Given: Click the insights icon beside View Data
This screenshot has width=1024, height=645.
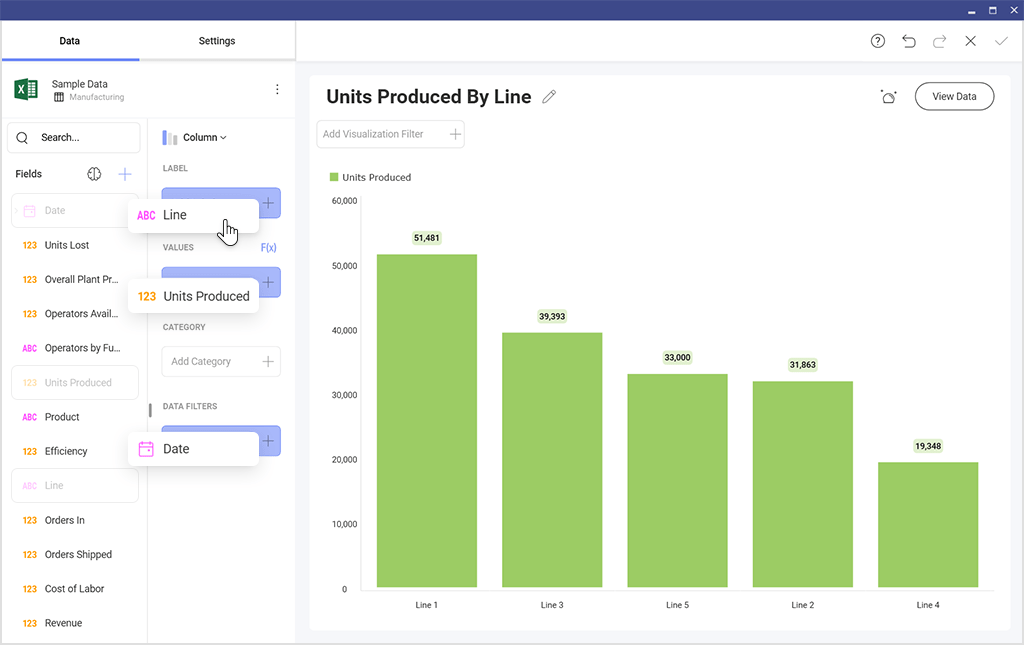Looking at the screenshot, I should point(888,96).
